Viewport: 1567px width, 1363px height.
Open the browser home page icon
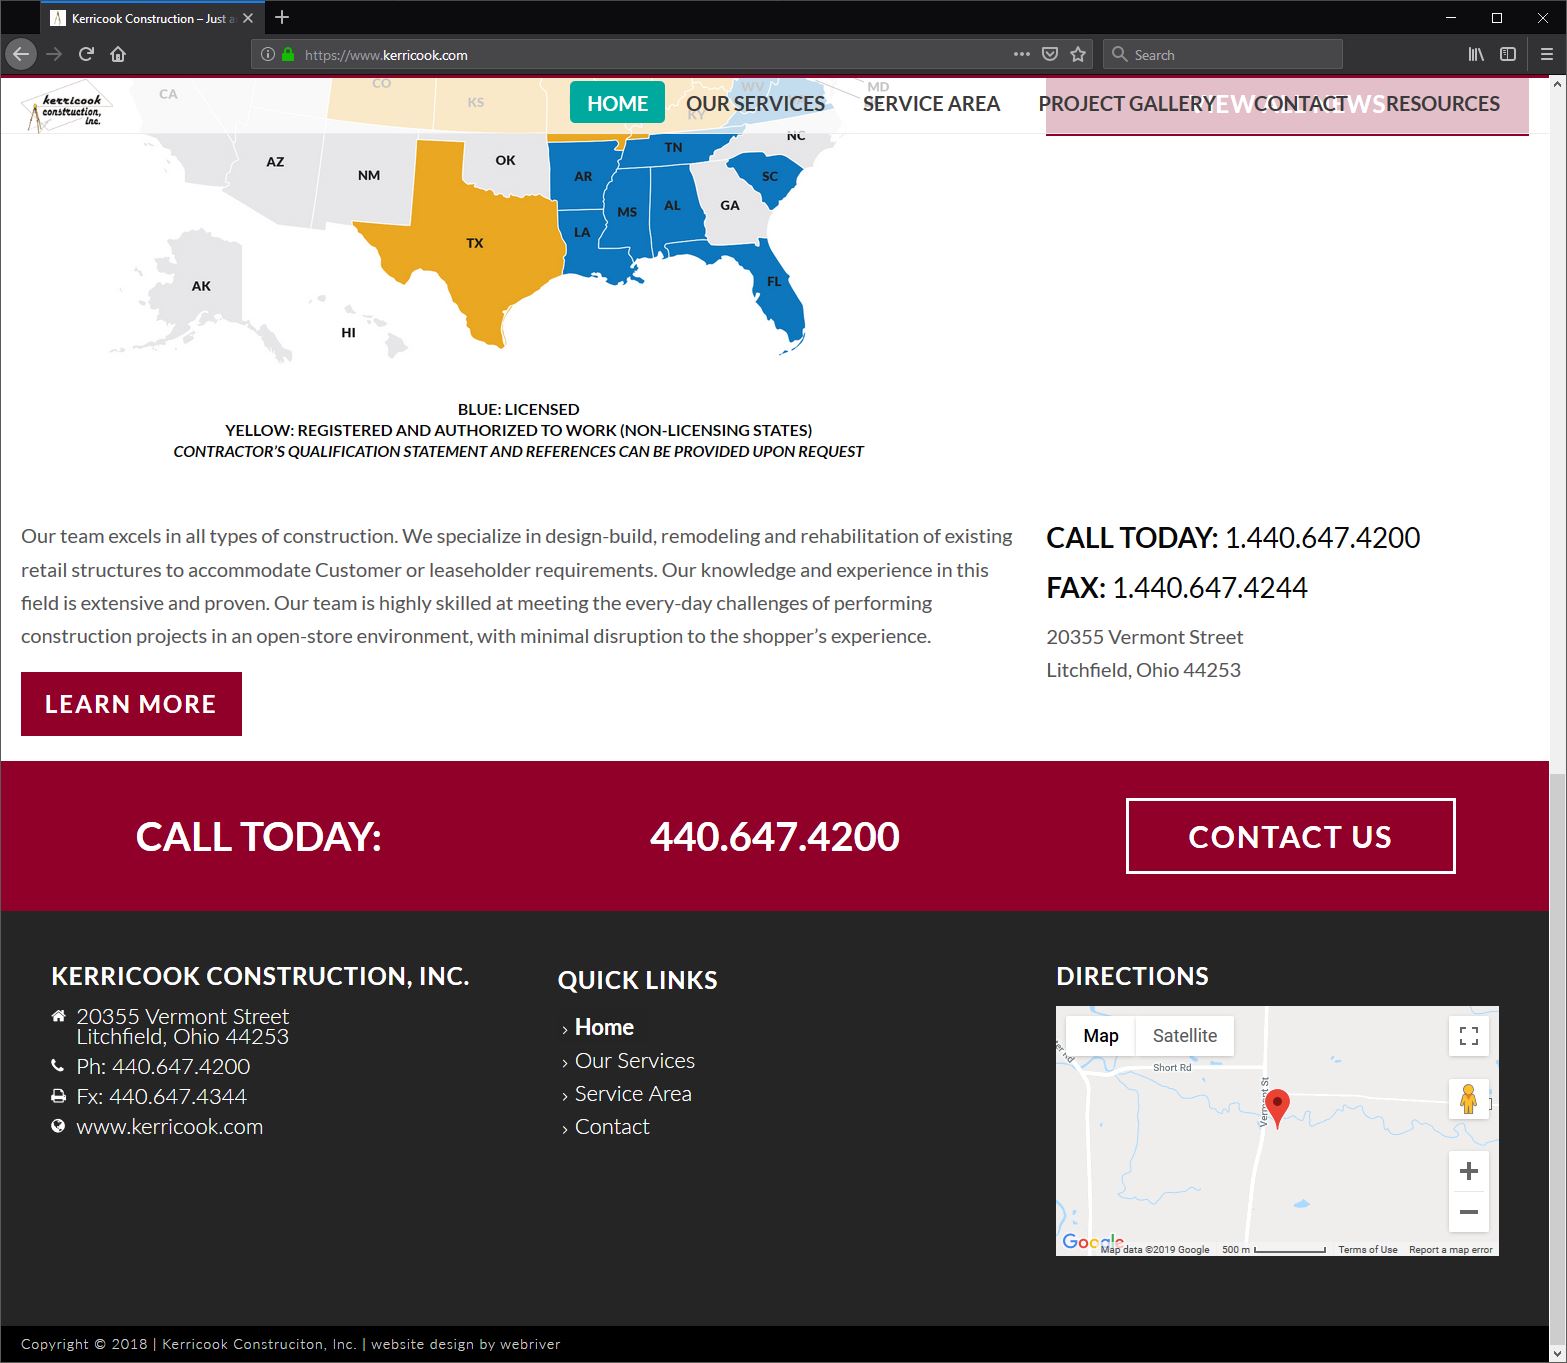[x=118, y=54]
